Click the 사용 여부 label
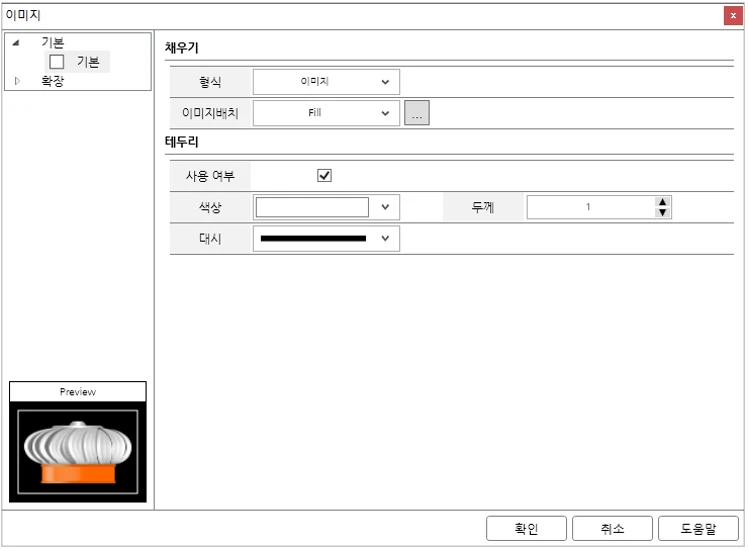 (x=210, y=176)
